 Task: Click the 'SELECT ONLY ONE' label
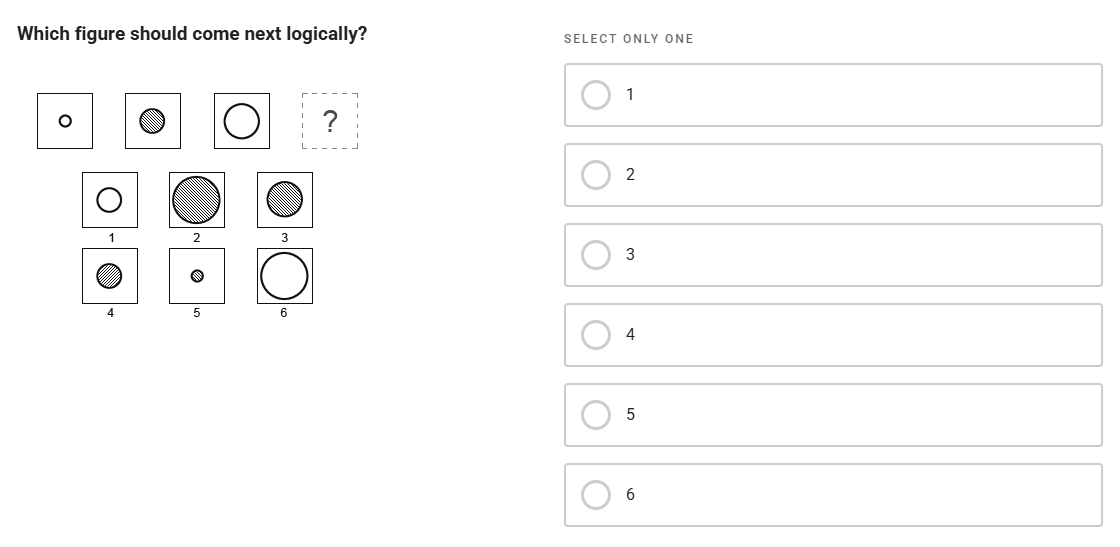628,39
